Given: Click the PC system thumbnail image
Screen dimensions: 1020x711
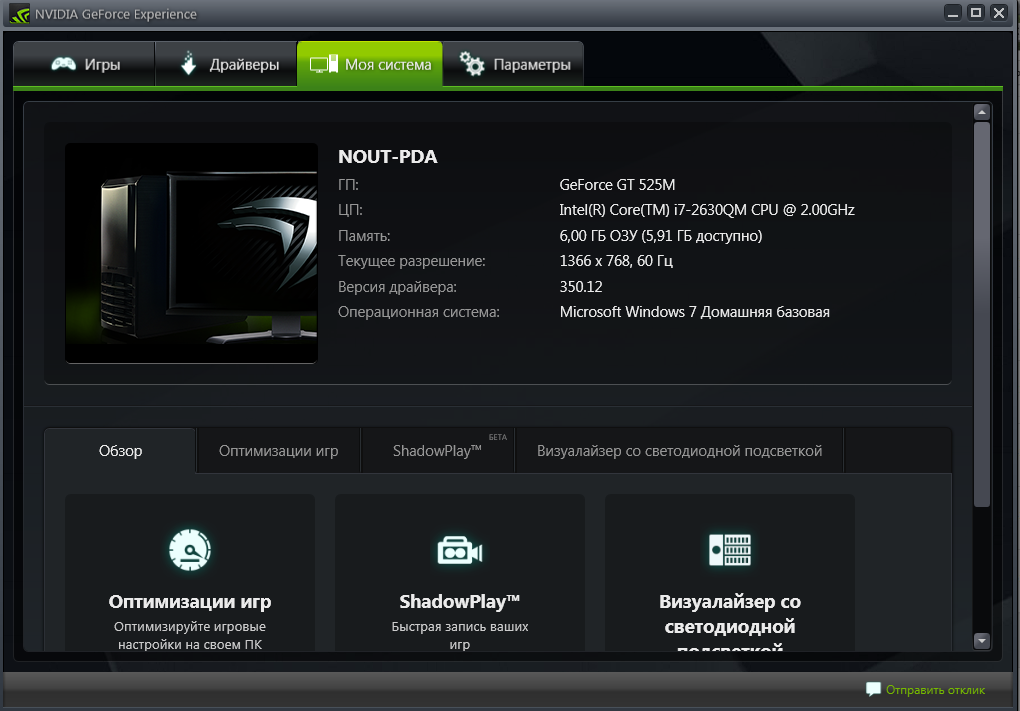Looking at the screenshot, I should (191, 253).
